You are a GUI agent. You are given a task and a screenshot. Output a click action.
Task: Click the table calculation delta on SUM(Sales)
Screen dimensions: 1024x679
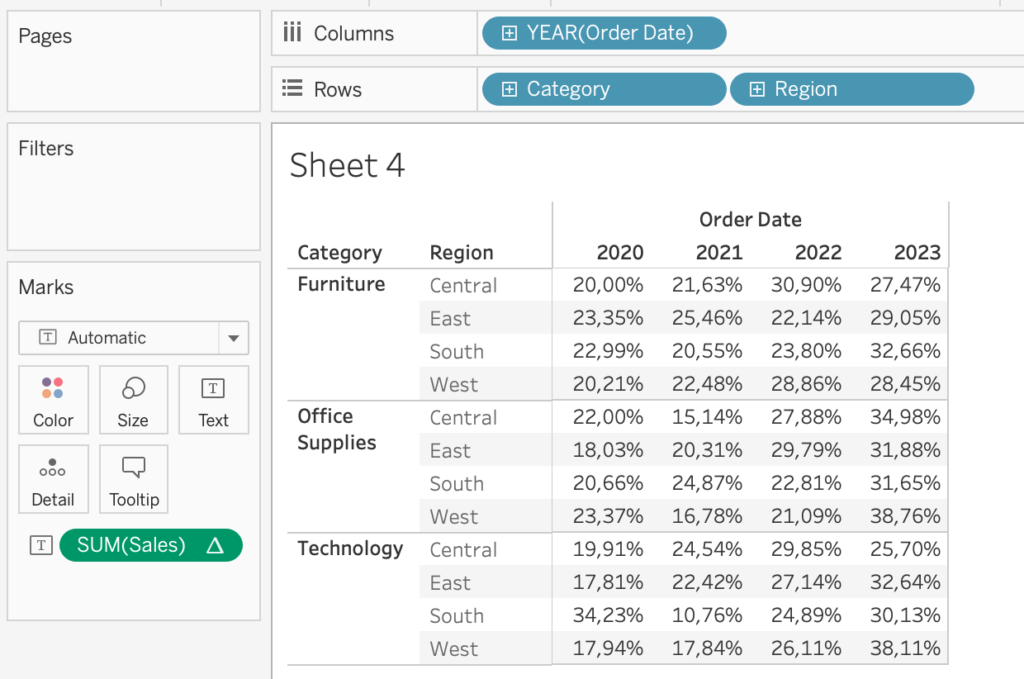(x=214, y=545)
